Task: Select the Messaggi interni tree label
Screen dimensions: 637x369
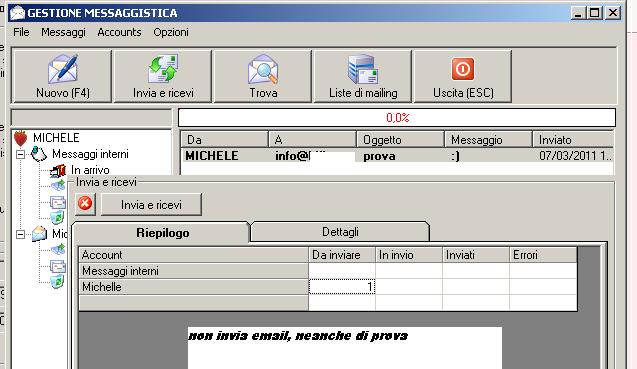Action: [x=90, y=154]
